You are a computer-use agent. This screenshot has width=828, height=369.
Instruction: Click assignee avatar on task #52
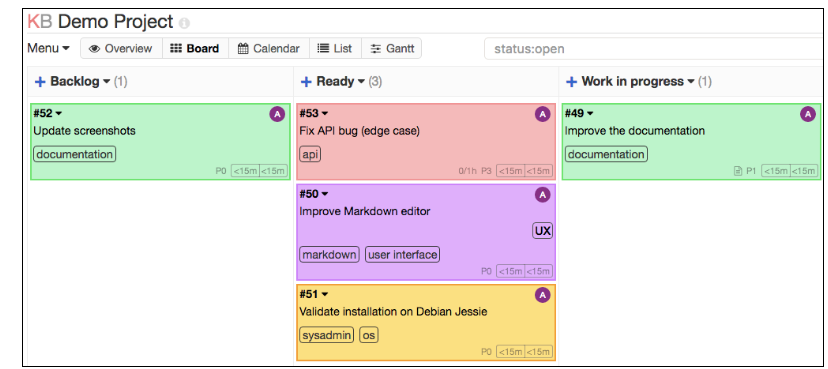pos(277,114)
